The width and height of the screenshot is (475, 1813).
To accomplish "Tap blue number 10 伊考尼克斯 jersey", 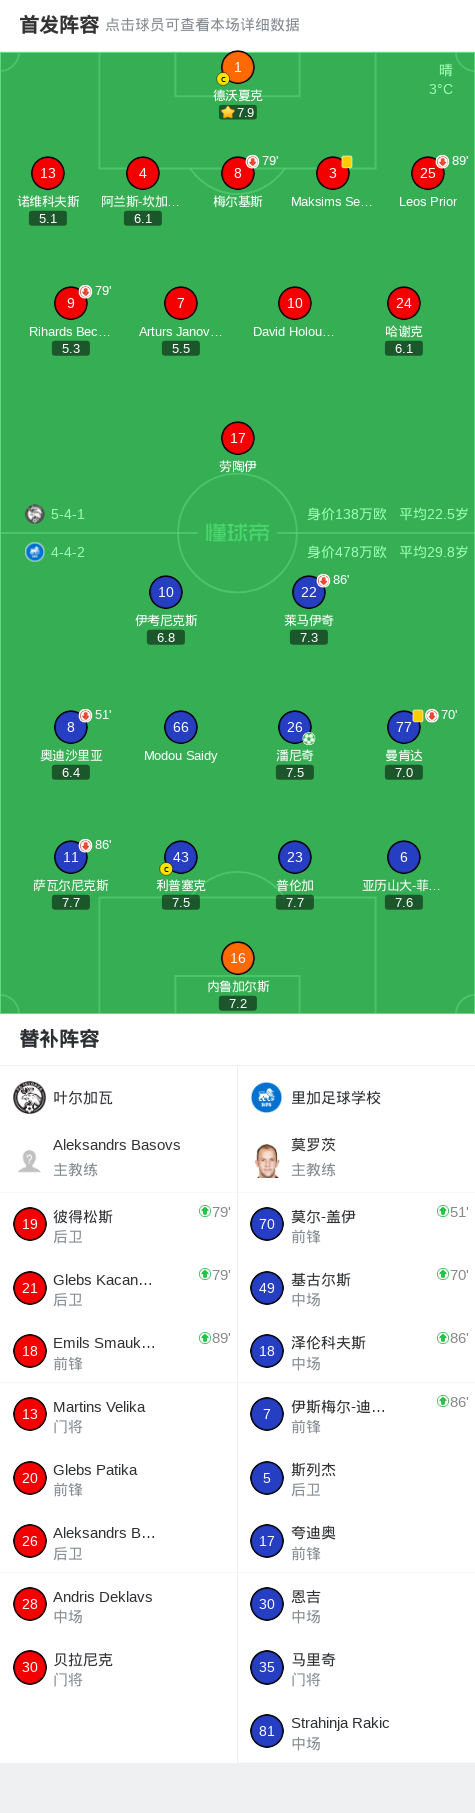I will click(x=166, y=592).
